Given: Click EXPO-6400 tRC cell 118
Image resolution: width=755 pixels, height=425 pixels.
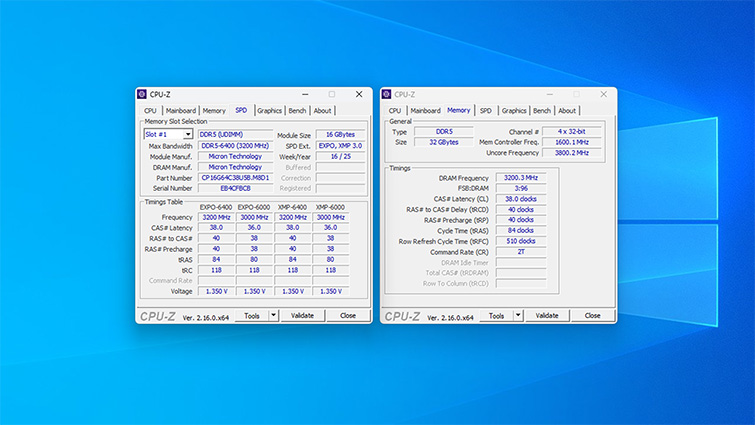Looking at the screenshot, I should coord(216,270).
